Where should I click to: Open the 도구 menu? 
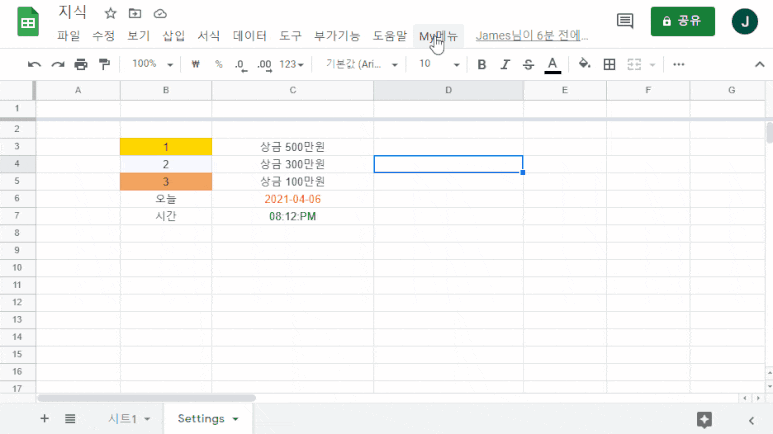[x=290, y=36]
